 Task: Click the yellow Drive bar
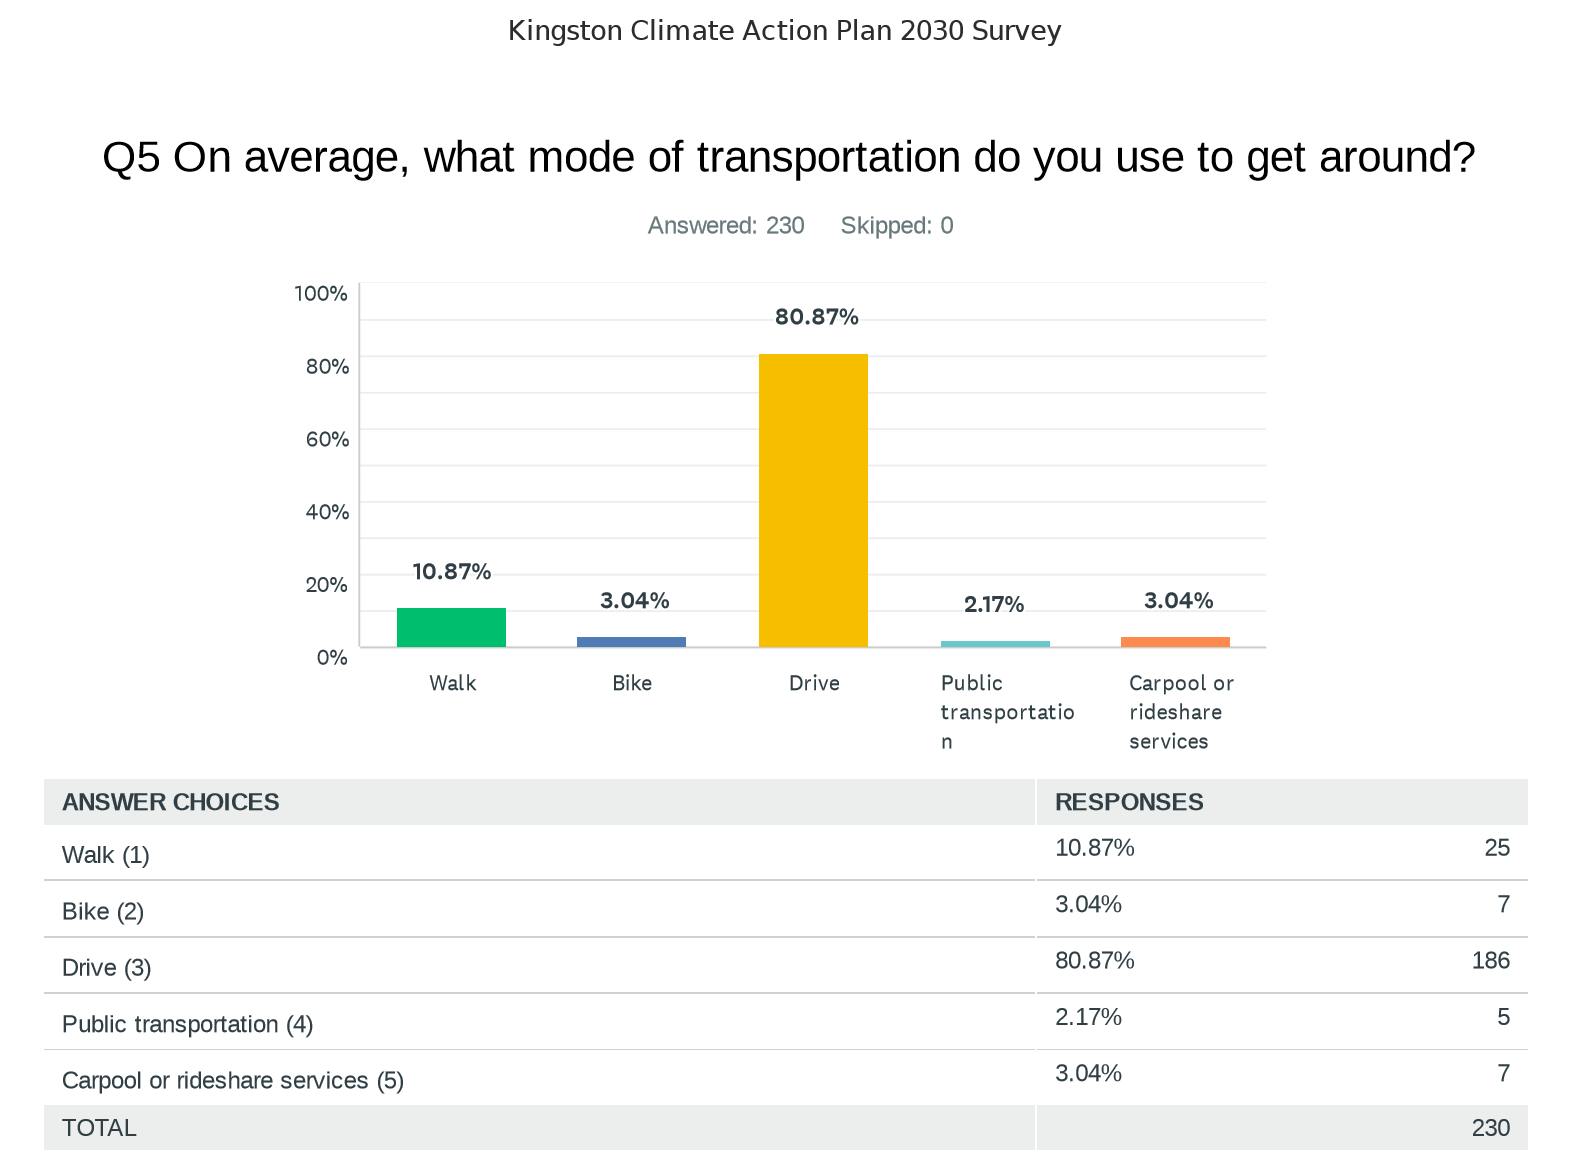(x=813, y=500)
